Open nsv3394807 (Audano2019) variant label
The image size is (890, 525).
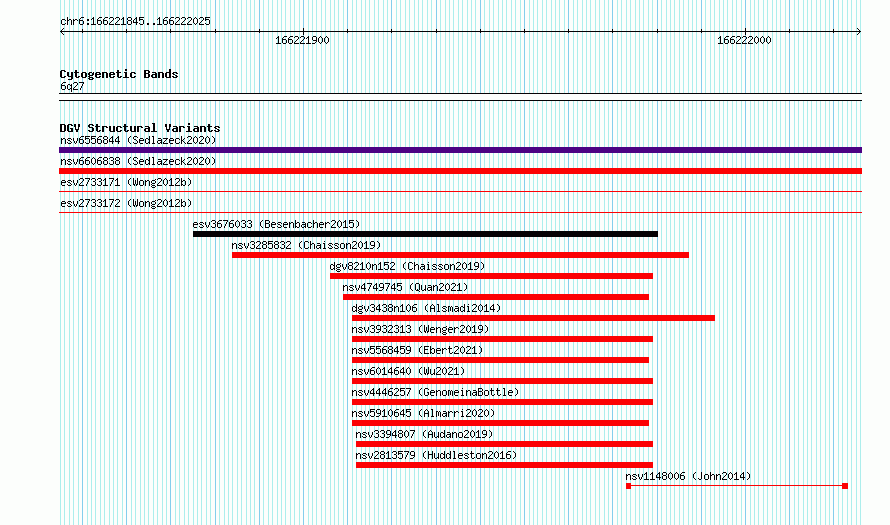pyautogui.click(x=424, y=434)
